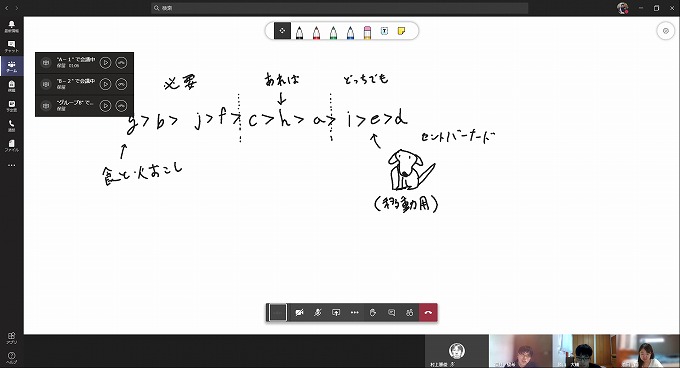Hang up the call
Viewport: 680px width, 368px height.
428,313
